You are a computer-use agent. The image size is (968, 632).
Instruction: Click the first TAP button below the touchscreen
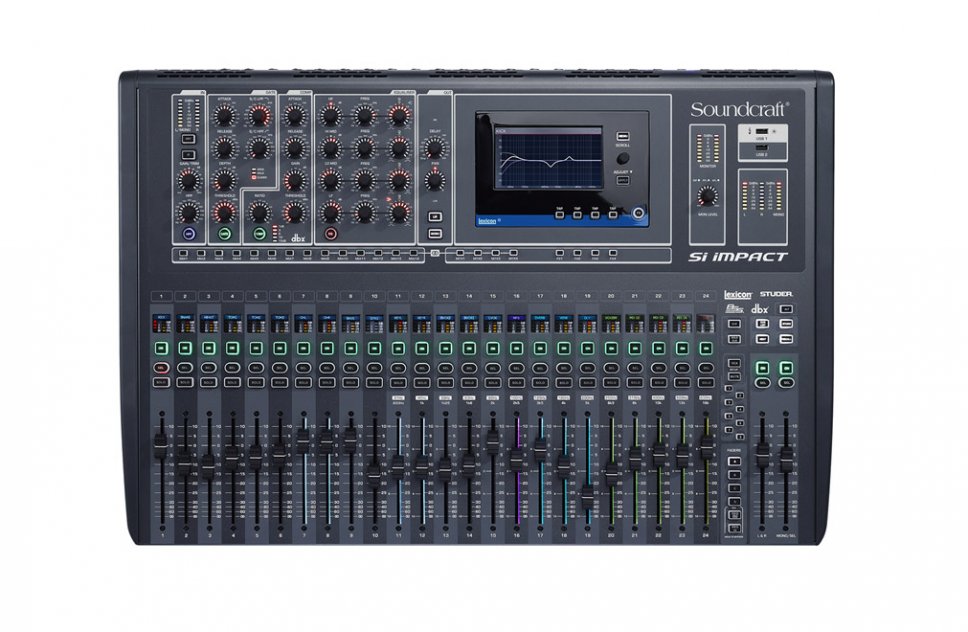point(559,212)
